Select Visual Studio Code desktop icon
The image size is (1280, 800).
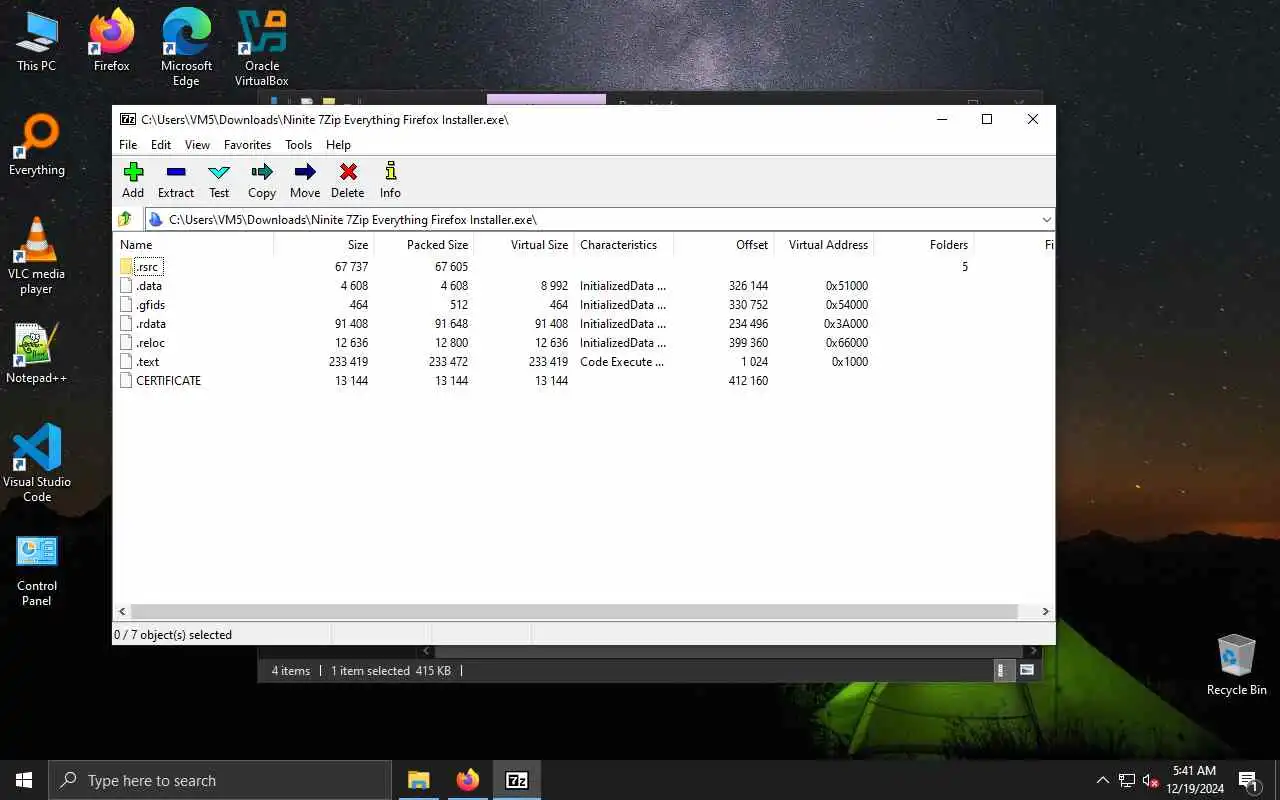pos(37,463)
